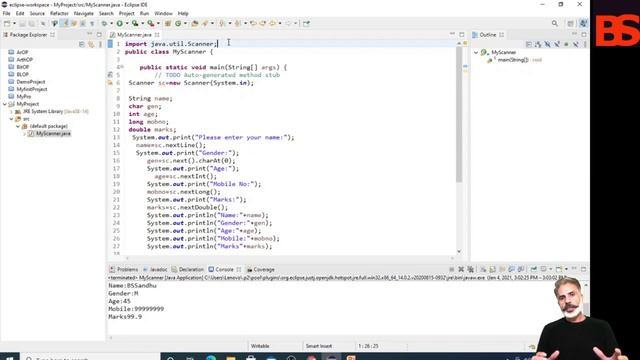Click the Debug bug icon in toolbar

pos(104,23)
